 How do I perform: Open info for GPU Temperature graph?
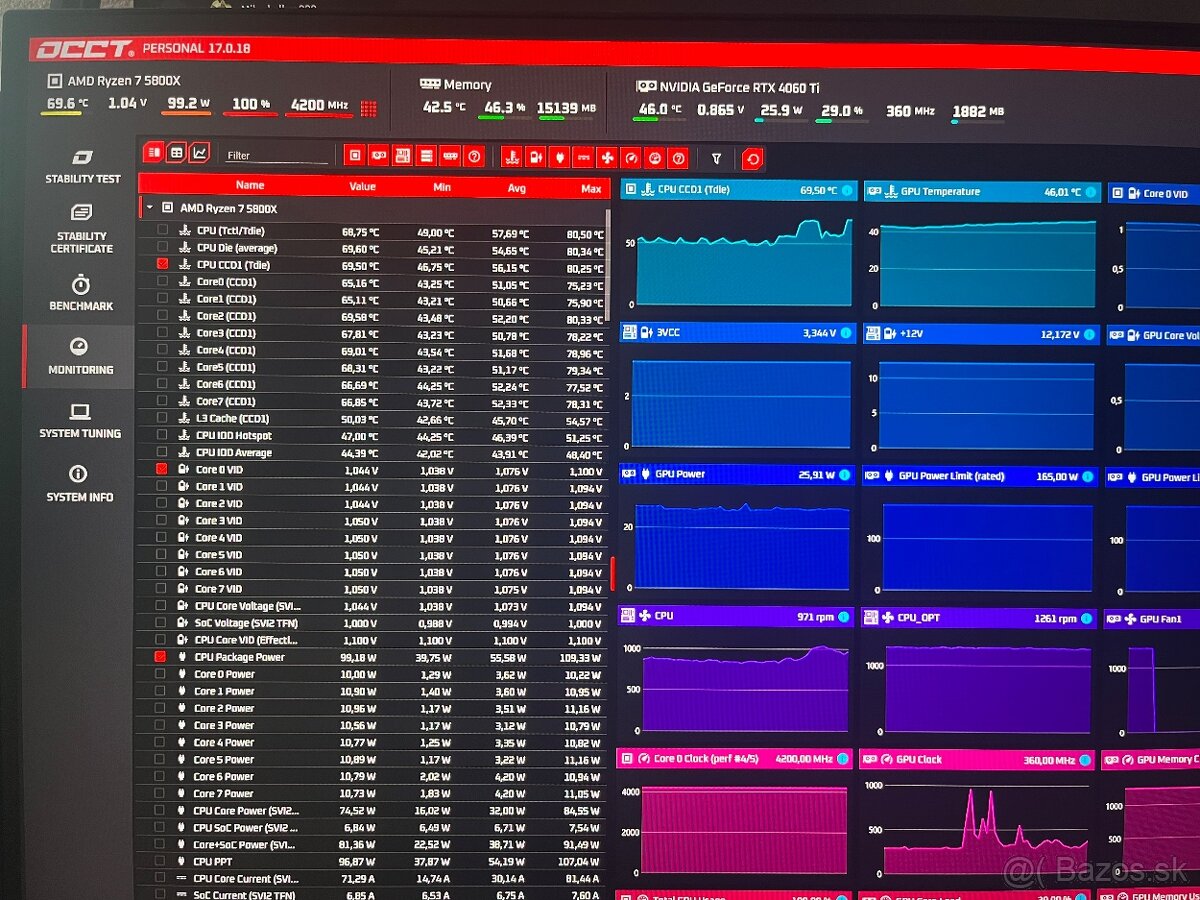point(1090,192)
